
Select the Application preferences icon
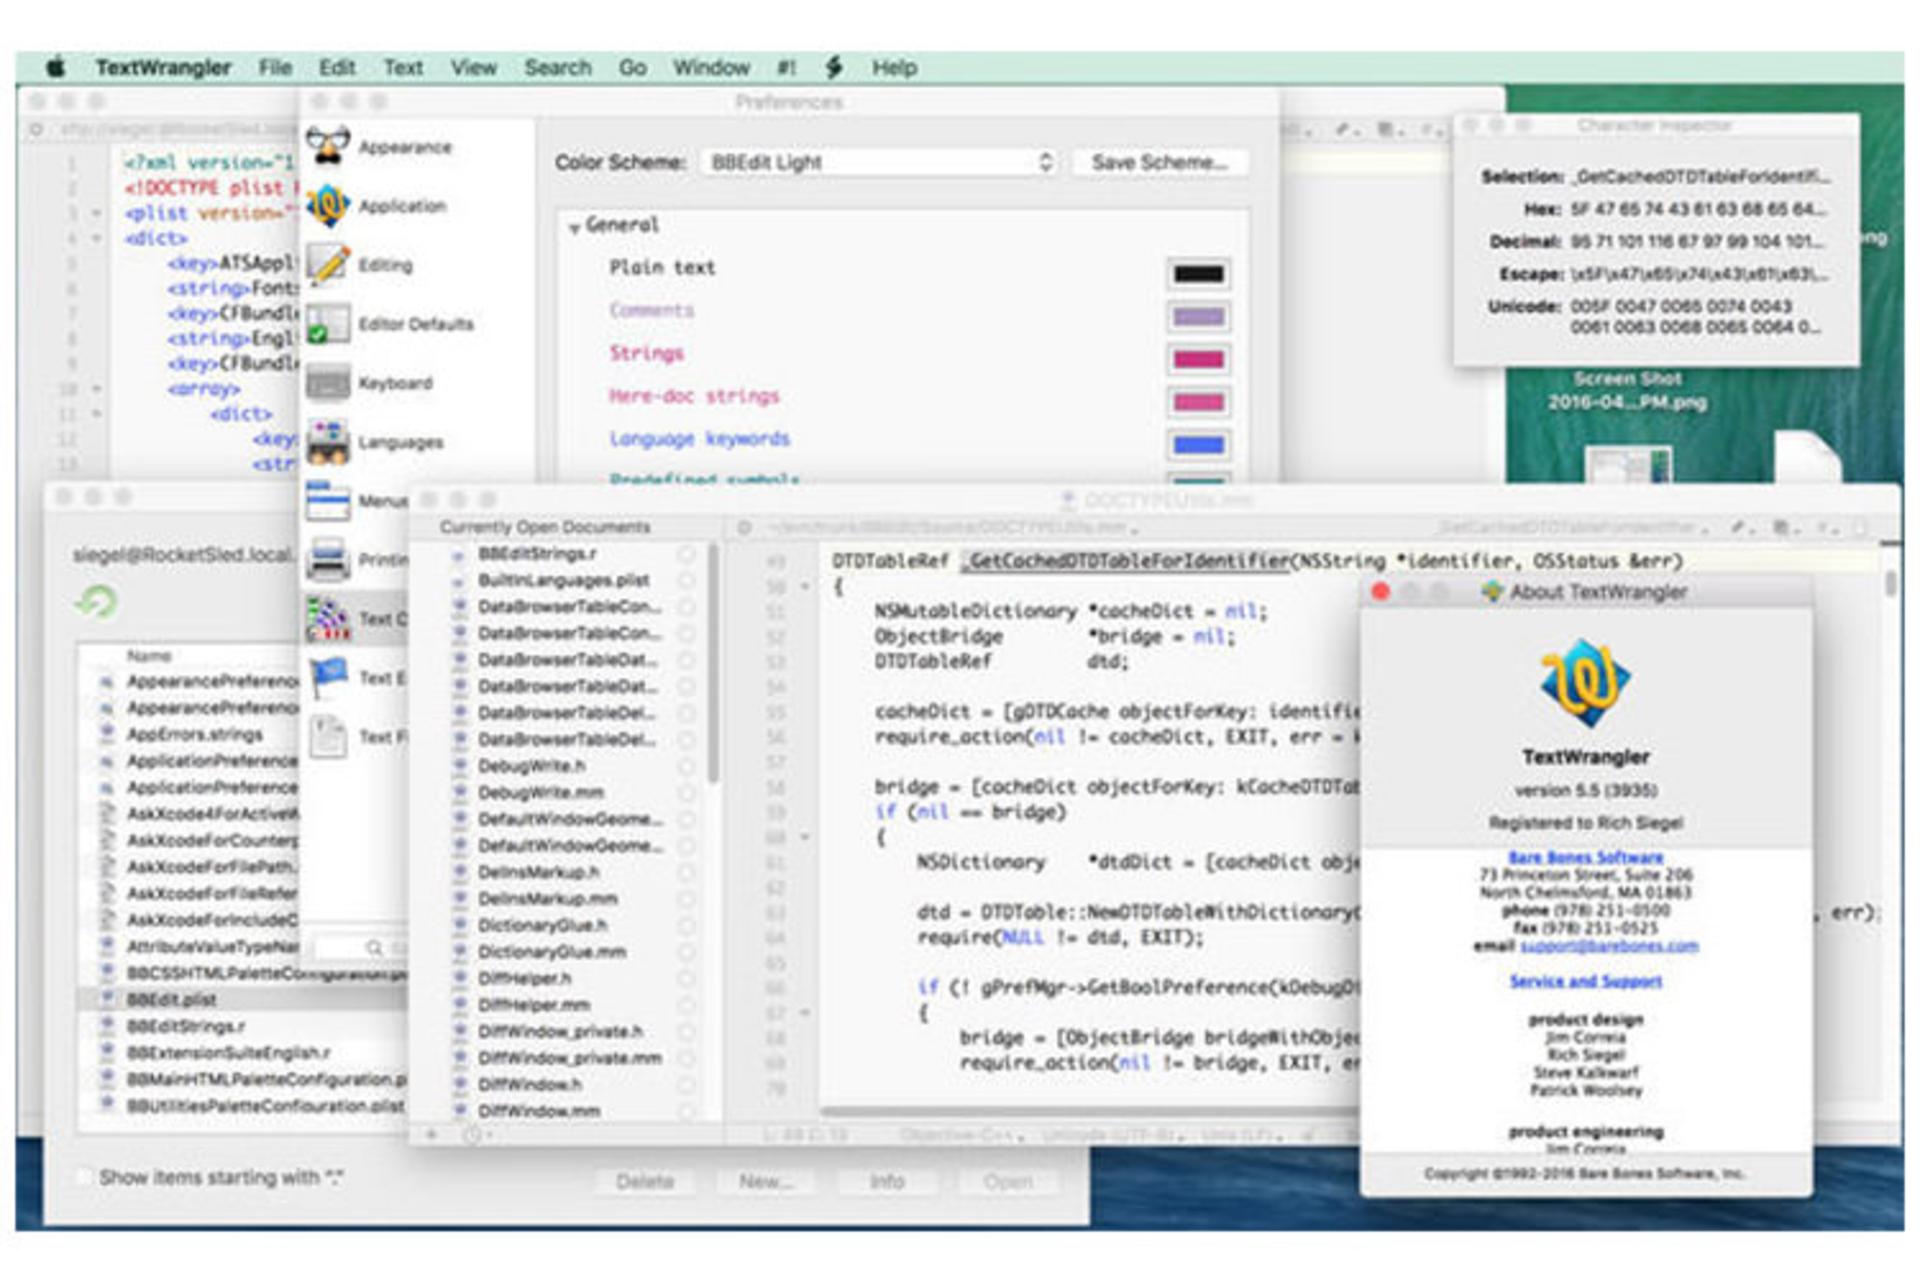point(328,205)
